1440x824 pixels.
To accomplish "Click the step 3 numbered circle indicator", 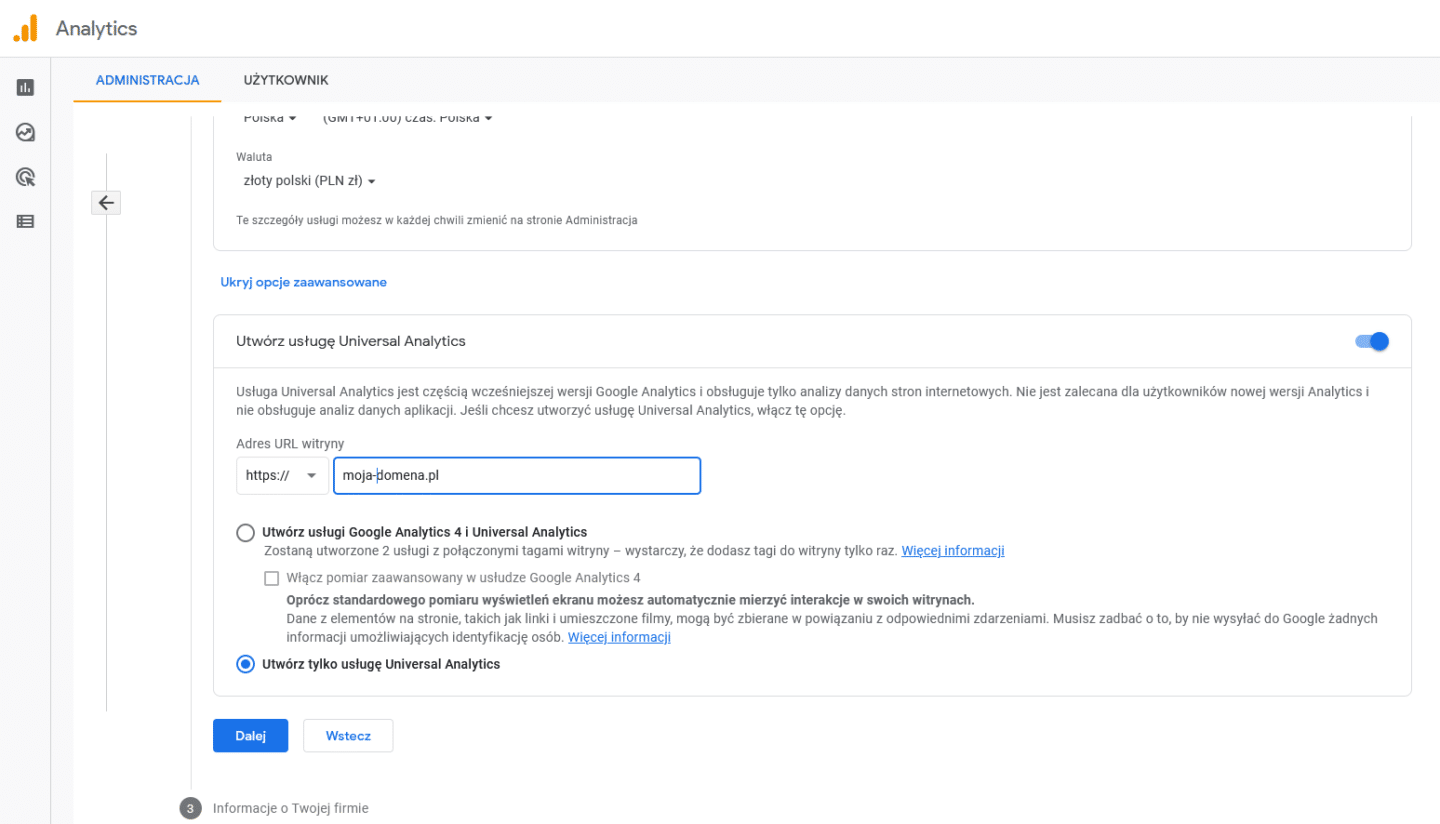I will click(x=190, y=808).
